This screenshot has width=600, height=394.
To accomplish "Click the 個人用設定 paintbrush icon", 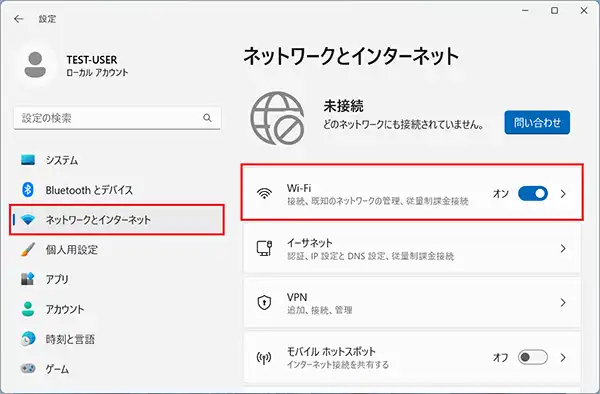I will click(x=28, y=249).
